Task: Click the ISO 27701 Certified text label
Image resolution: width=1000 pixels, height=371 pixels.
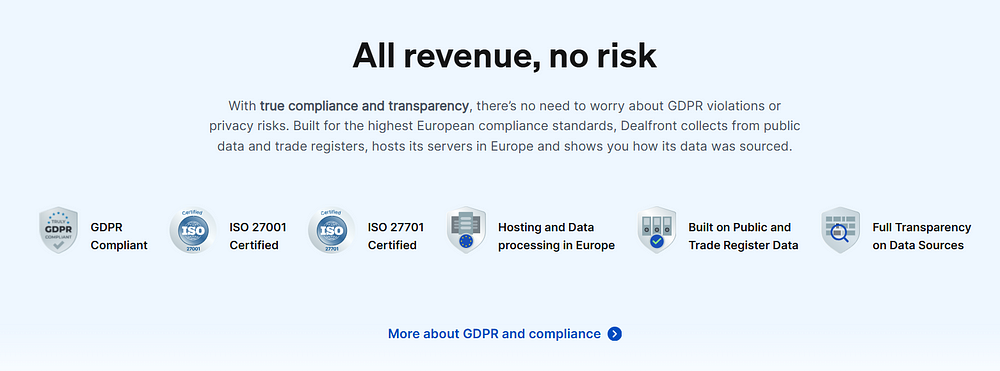Action: [396, 236]
